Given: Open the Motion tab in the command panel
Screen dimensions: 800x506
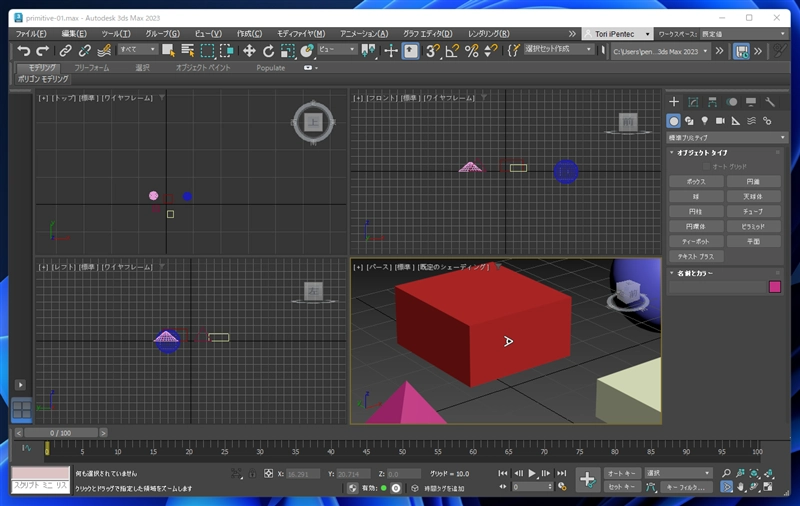Looking at the screenshot, I should click(732, 102).
